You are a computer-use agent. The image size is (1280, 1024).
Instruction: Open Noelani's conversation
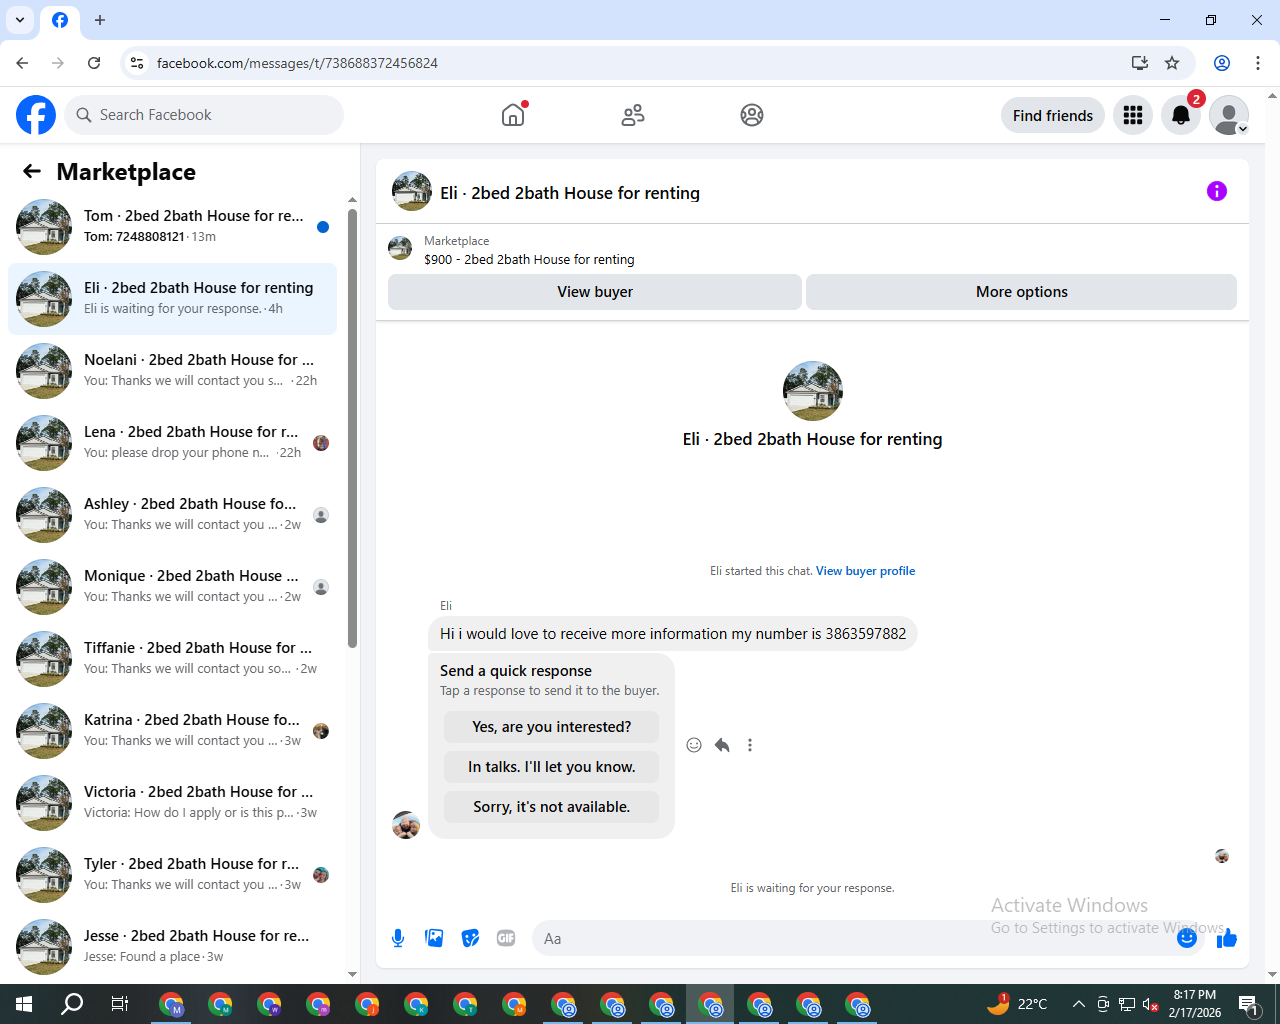(172, 371)
